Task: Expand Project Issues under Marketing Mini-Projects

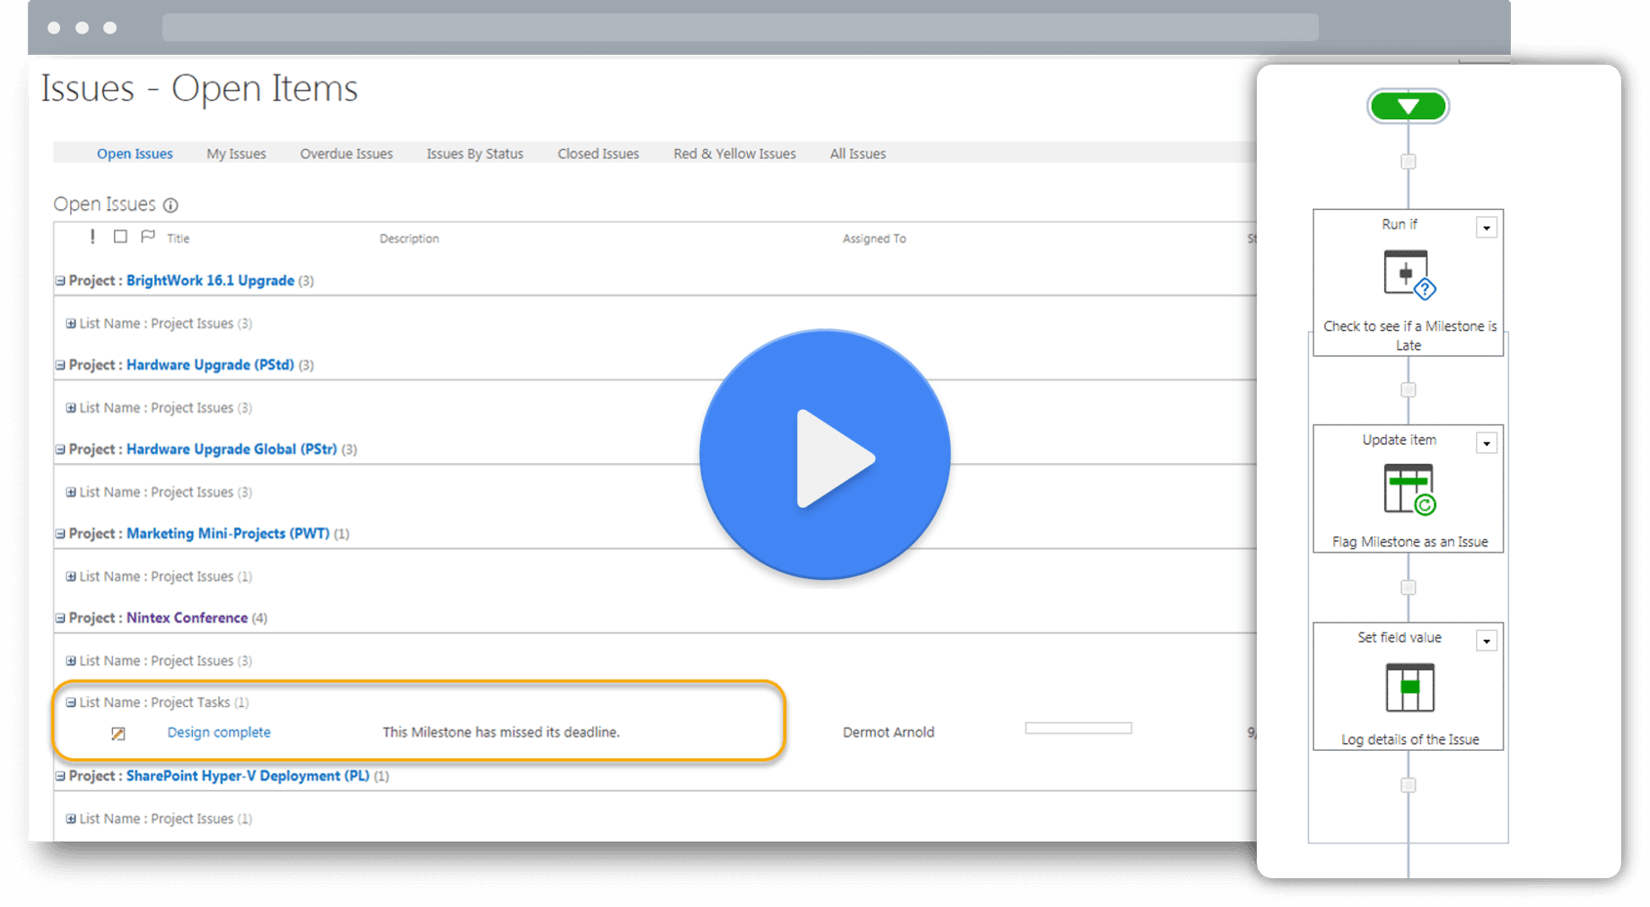Action: click(x=71, y=577)
